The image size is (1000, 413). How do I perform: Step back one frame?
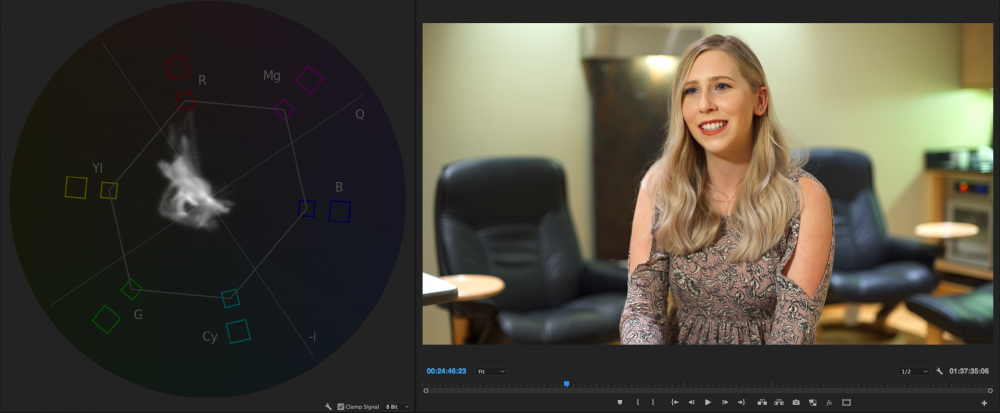pyautogui.click(x=691, y=402)
